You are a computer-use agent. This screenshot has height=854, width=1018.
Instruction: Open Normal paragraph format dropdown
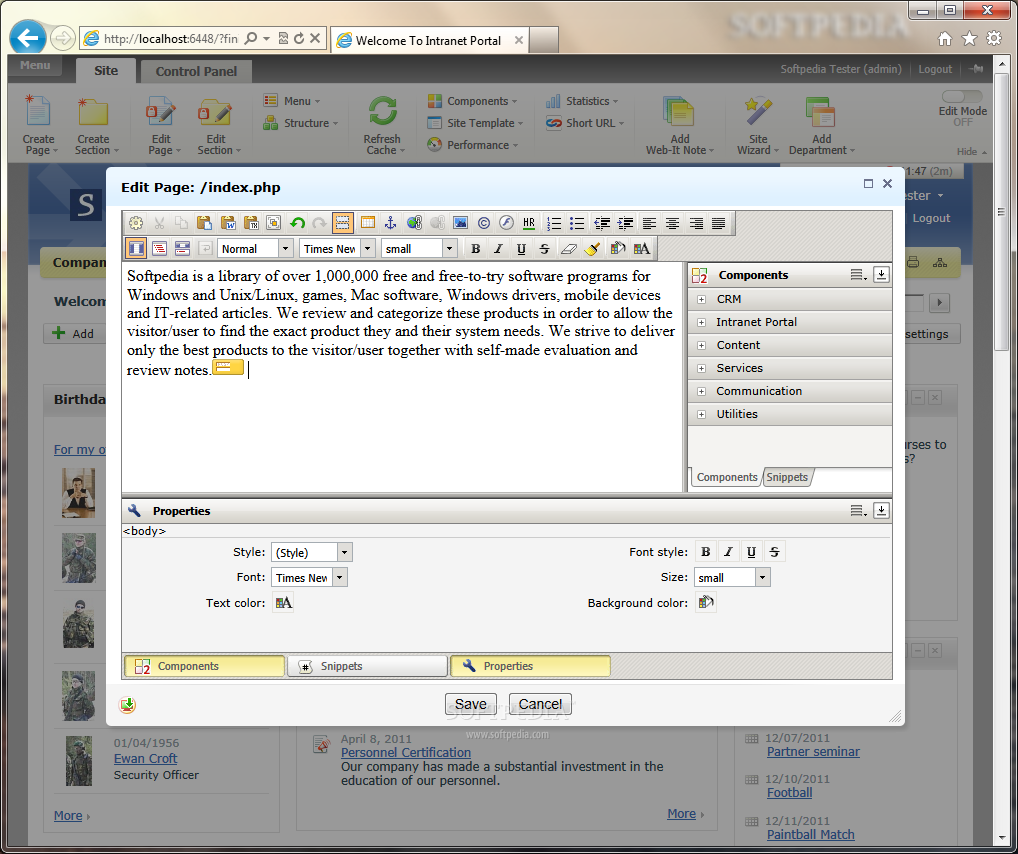click(255, 249)
